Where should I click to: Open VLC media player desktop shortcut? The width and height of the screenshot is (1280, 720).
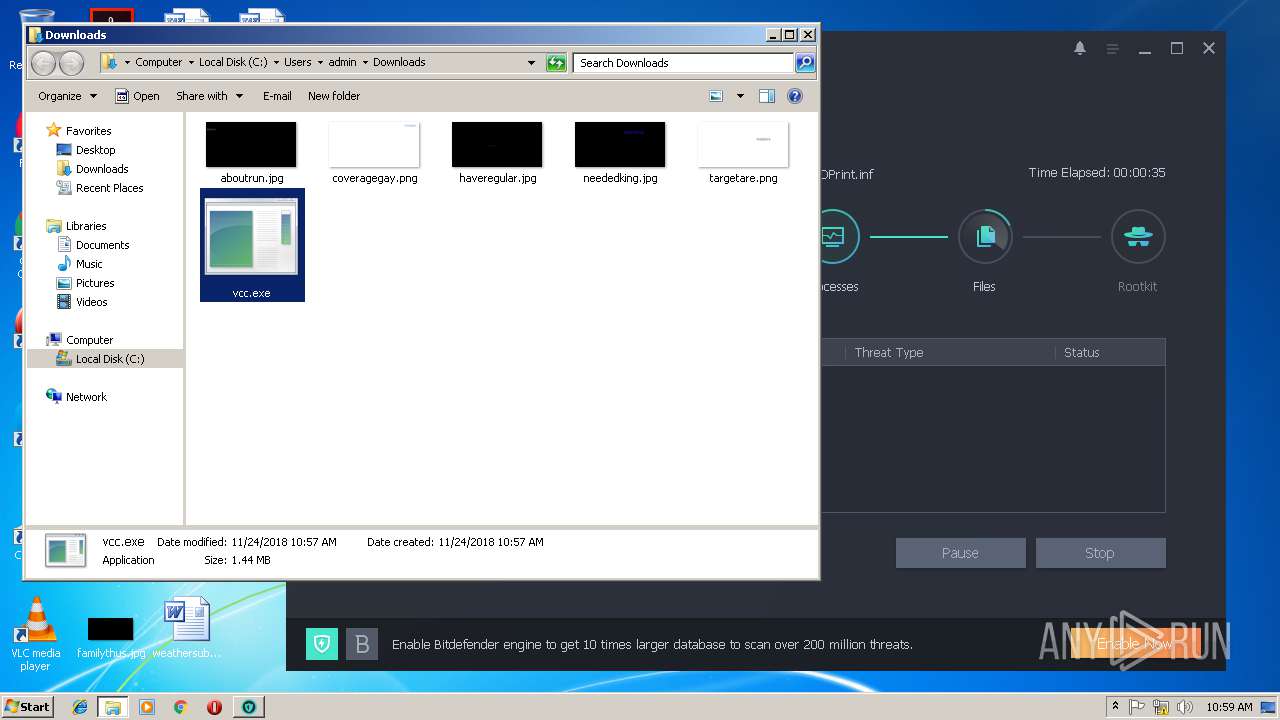36,634
